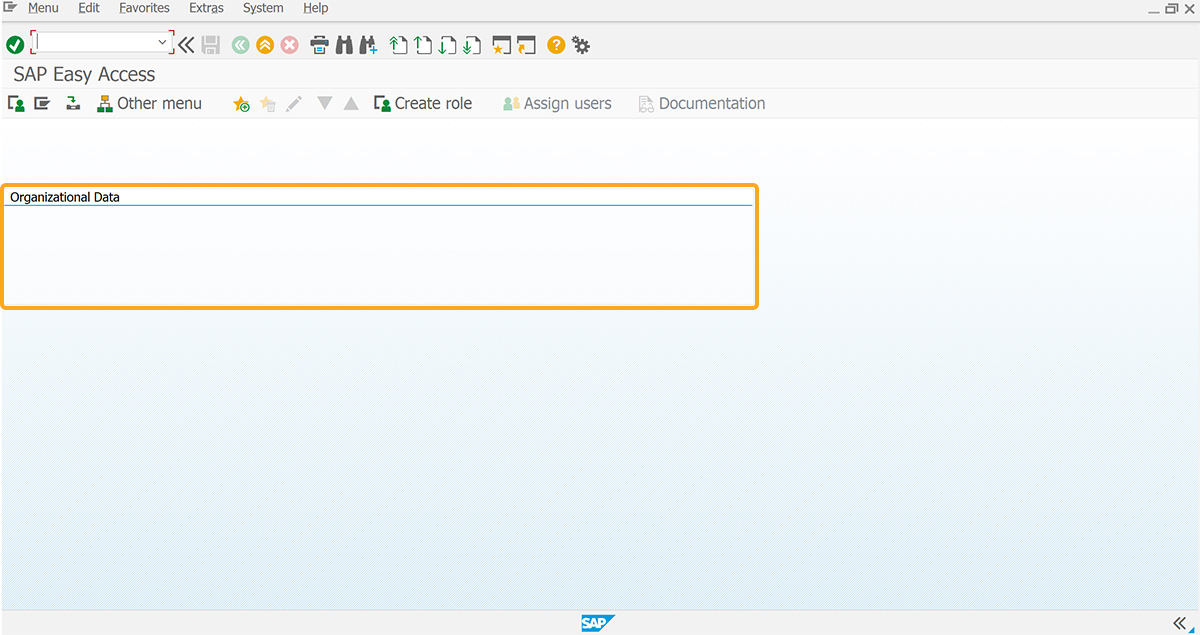
Task: Click the orange Exit icon
Action: tap(265, 45)
